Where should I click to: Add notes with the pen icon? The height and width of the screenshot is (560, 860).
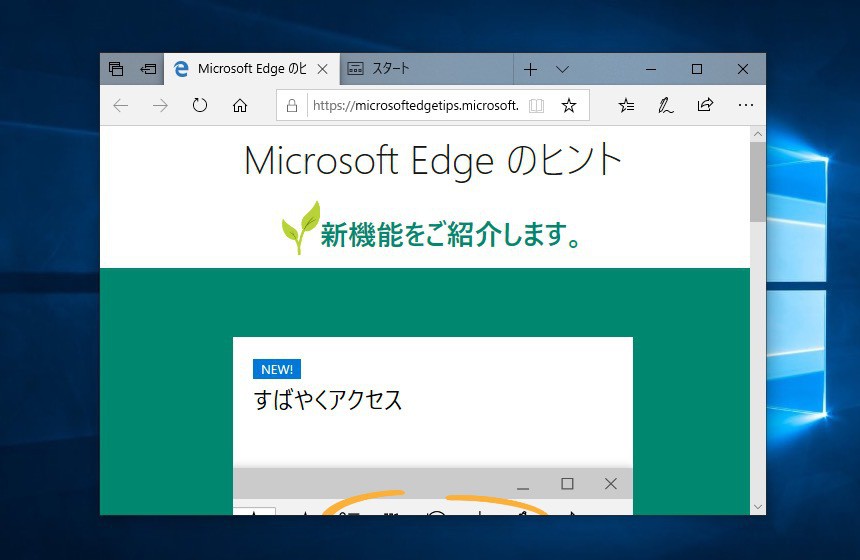click(665, 105)
